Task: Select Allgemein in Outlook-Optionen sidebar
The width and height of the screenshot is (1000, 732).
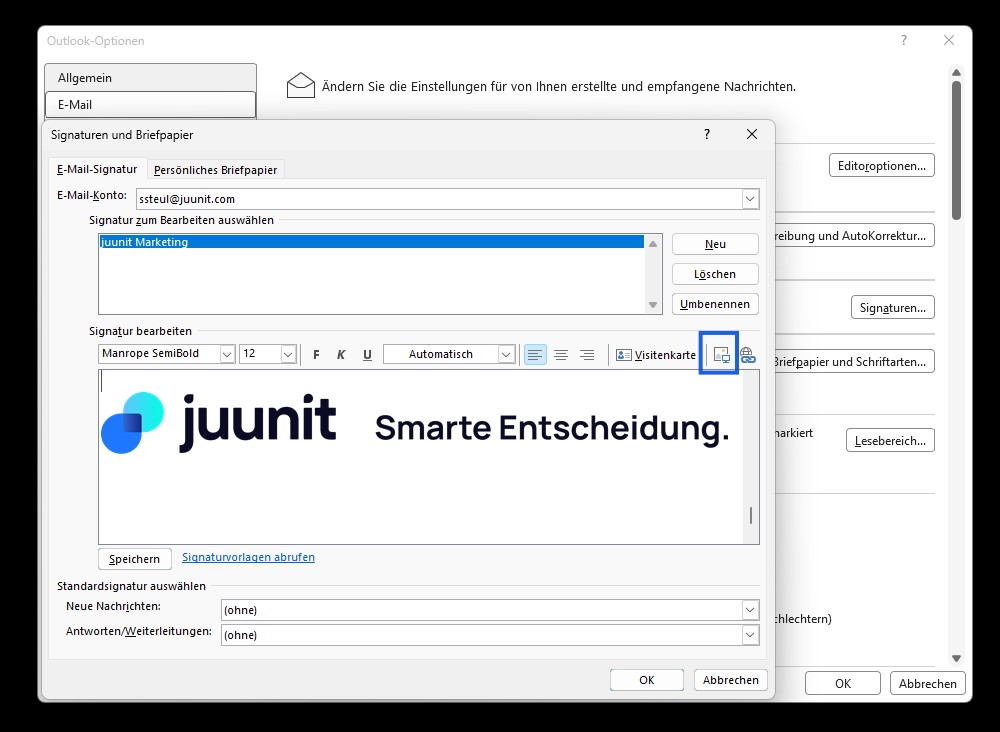Action: point(151,78)
